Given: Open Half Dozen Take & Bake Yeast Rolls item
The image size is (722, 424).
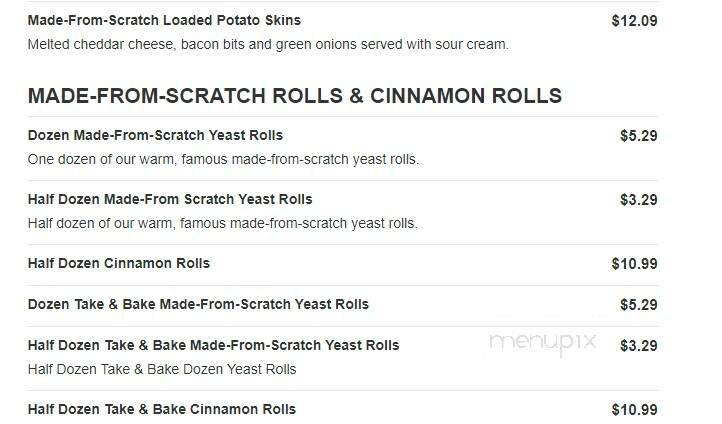Looking at the screenshot, I should [214, 345].
